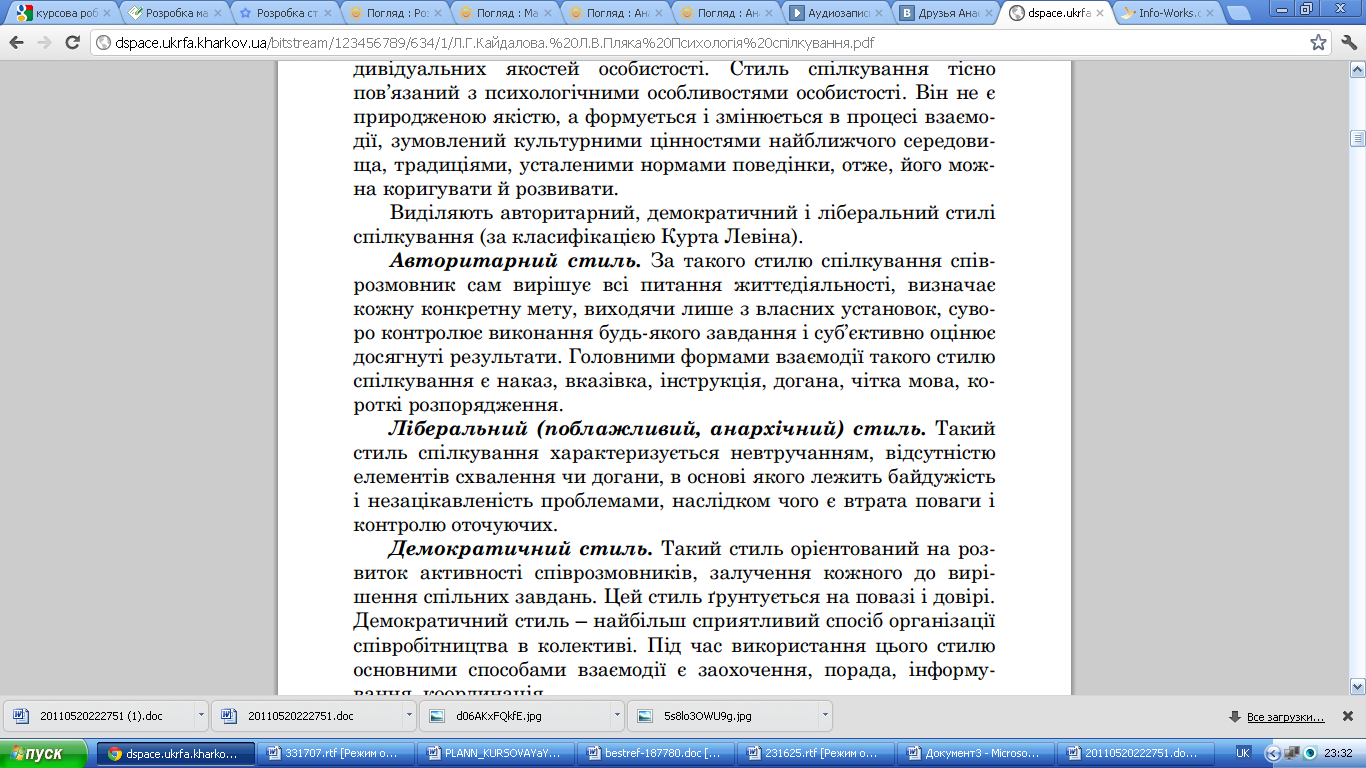Image resolution: width=1366 pixels, height=768 pixels.
Task: Click the scrollbar up arrow
Action: point(1357,69)
